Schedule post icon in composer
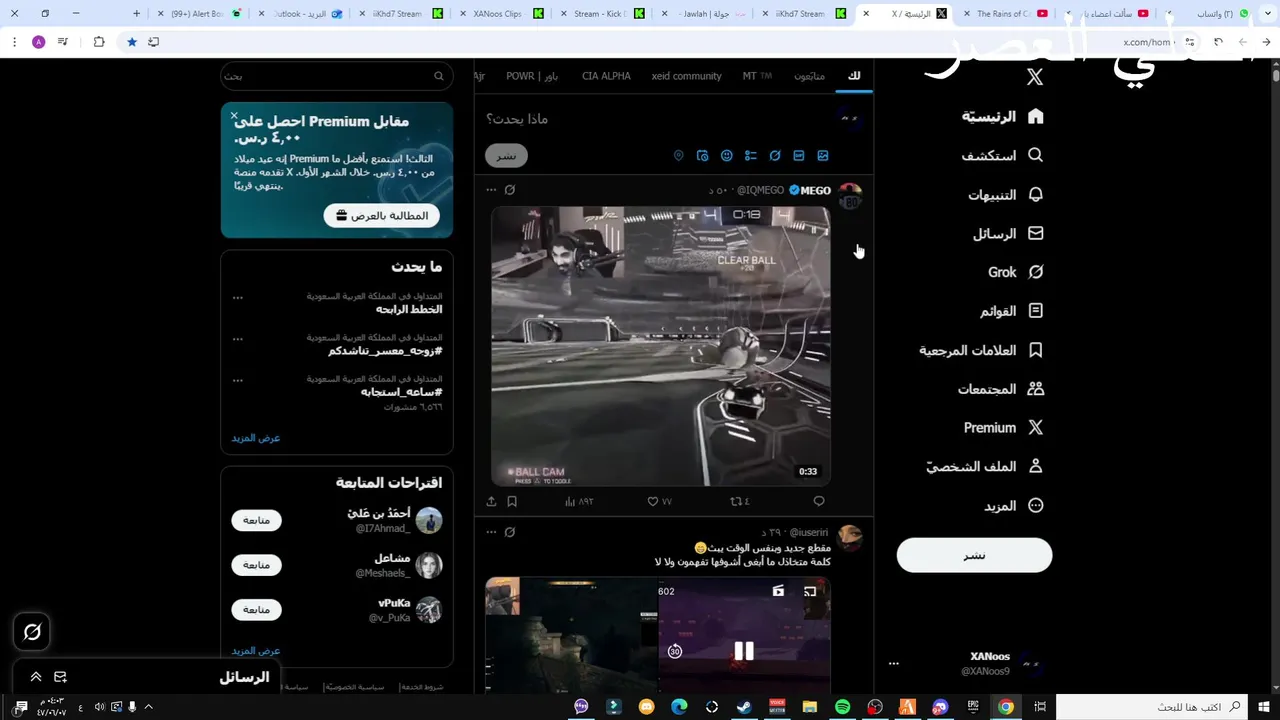Viewport: 1280px width, 720px height. 703,156
